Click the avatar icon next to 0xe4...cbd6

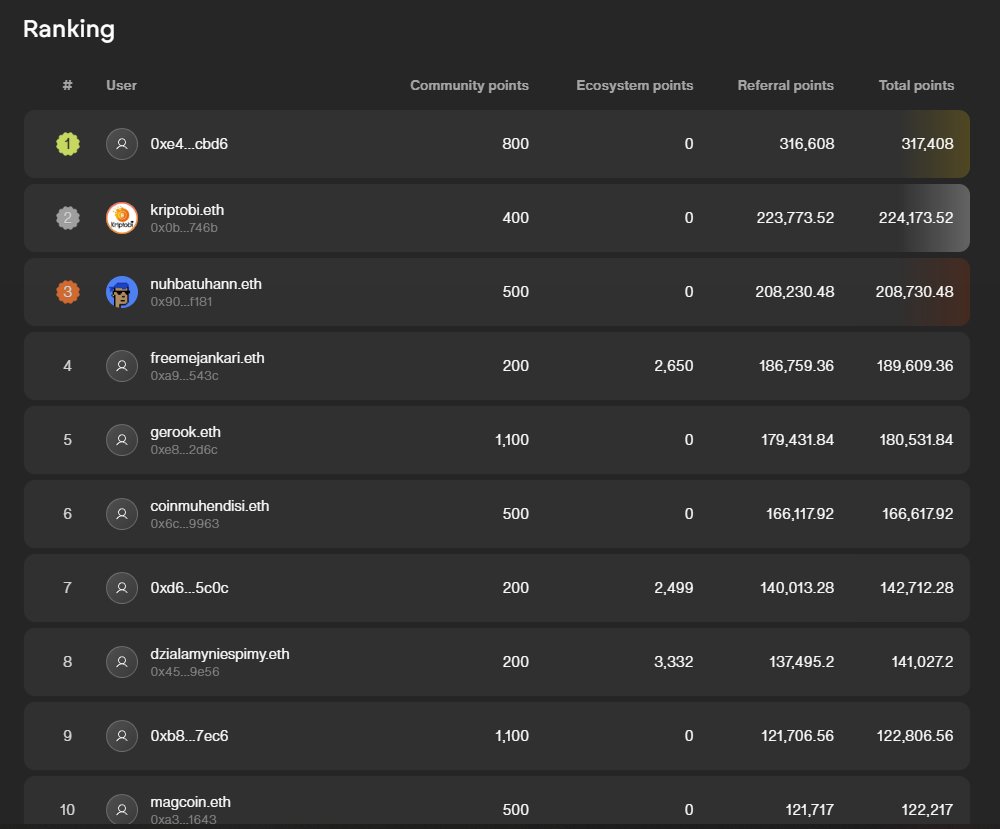point(121,143)
